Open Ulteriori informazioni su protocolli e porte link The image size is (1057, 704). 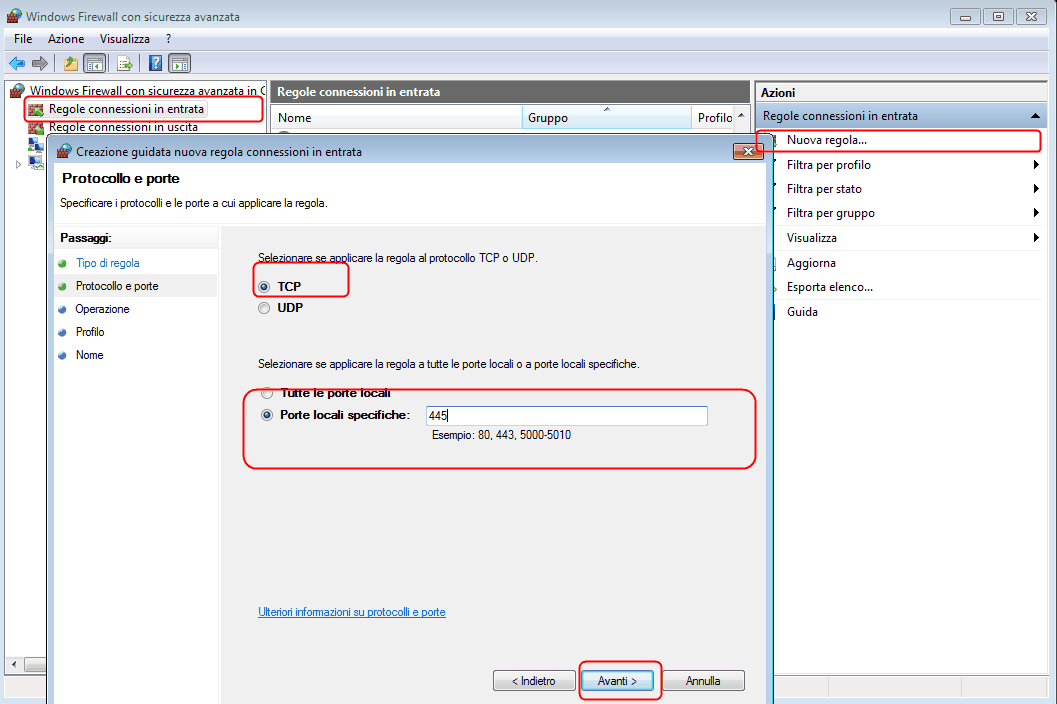pyautogui.click(x=352, y=612)
